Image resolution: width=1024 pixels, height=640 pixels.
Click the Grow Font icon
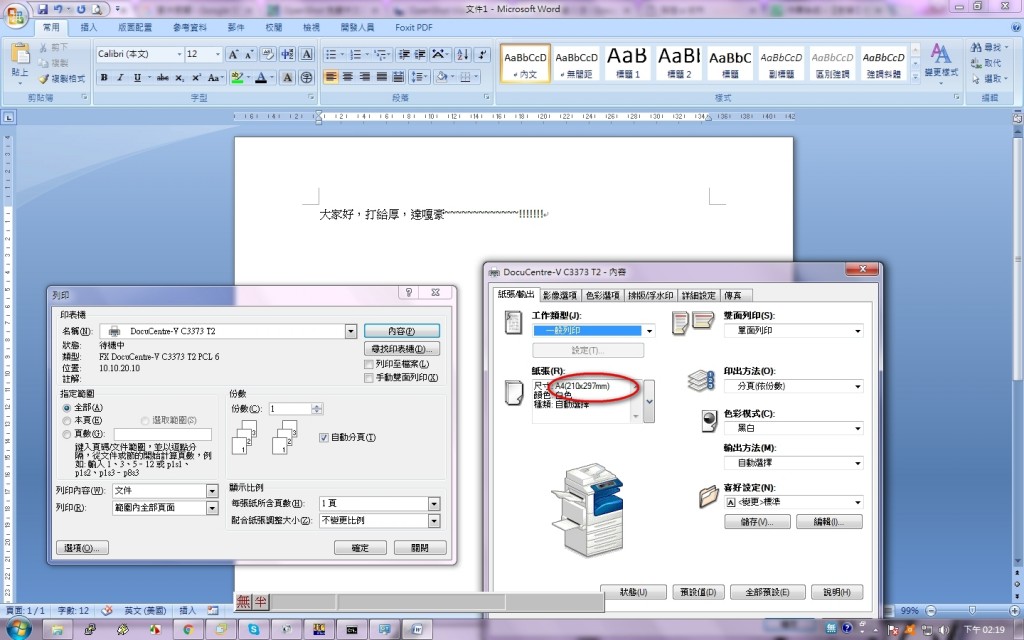(233, 55)
